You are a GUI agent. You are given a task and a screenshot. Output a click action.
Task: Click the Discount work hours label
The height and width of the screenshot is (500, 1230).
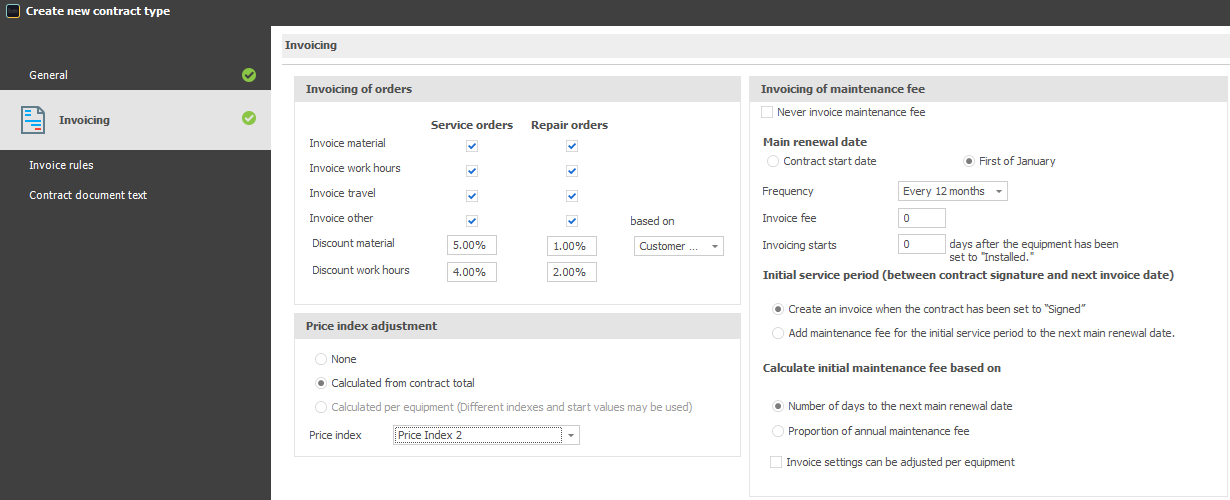pyautogui.click(x=361, y=270)
